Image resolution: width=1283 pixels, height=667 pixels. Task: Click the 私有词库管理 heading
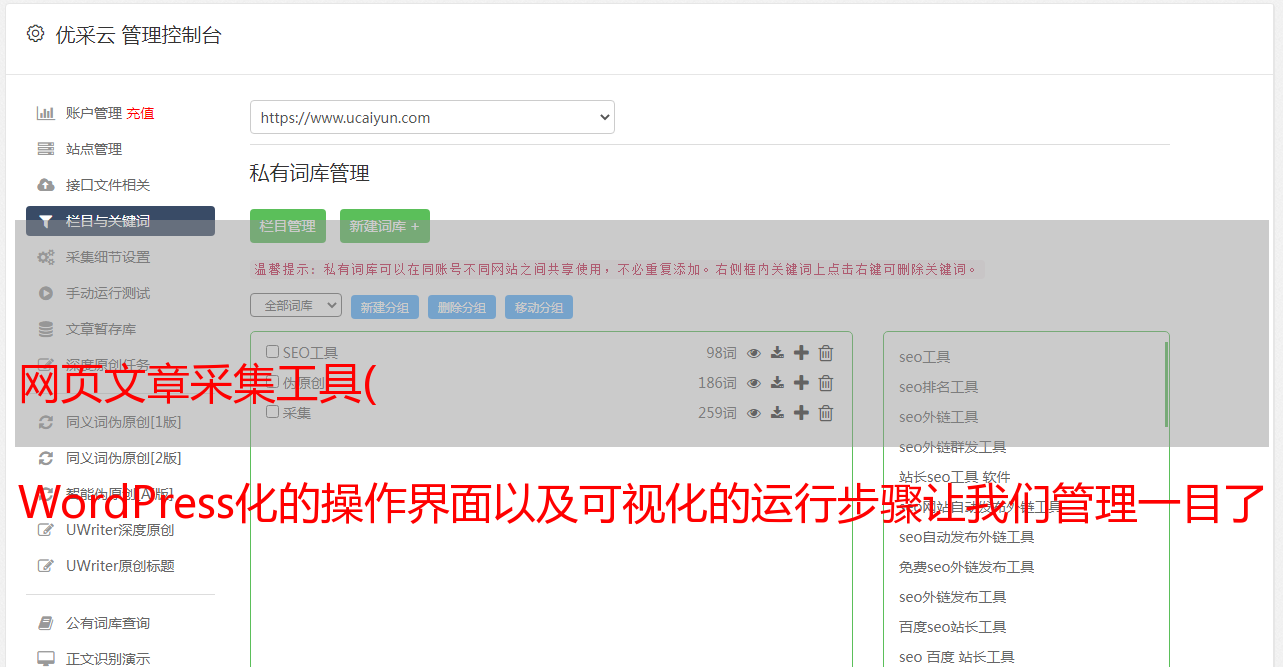(x=310, y=174)
